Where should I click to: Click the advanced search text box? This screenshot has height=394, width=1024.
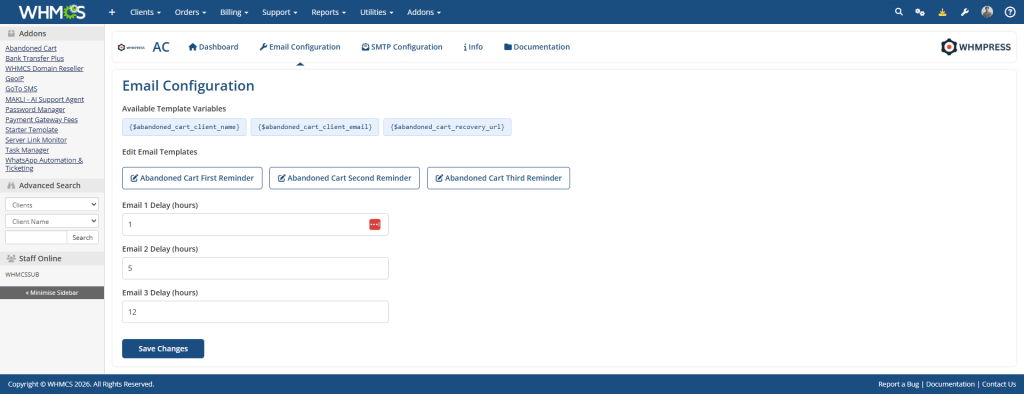coord(36,237)
